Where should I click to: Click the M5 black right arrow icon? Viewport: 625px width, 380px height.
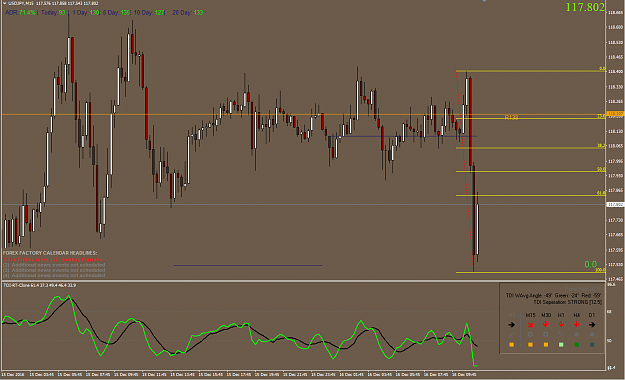pyautogui.click(x=511, y=325)
